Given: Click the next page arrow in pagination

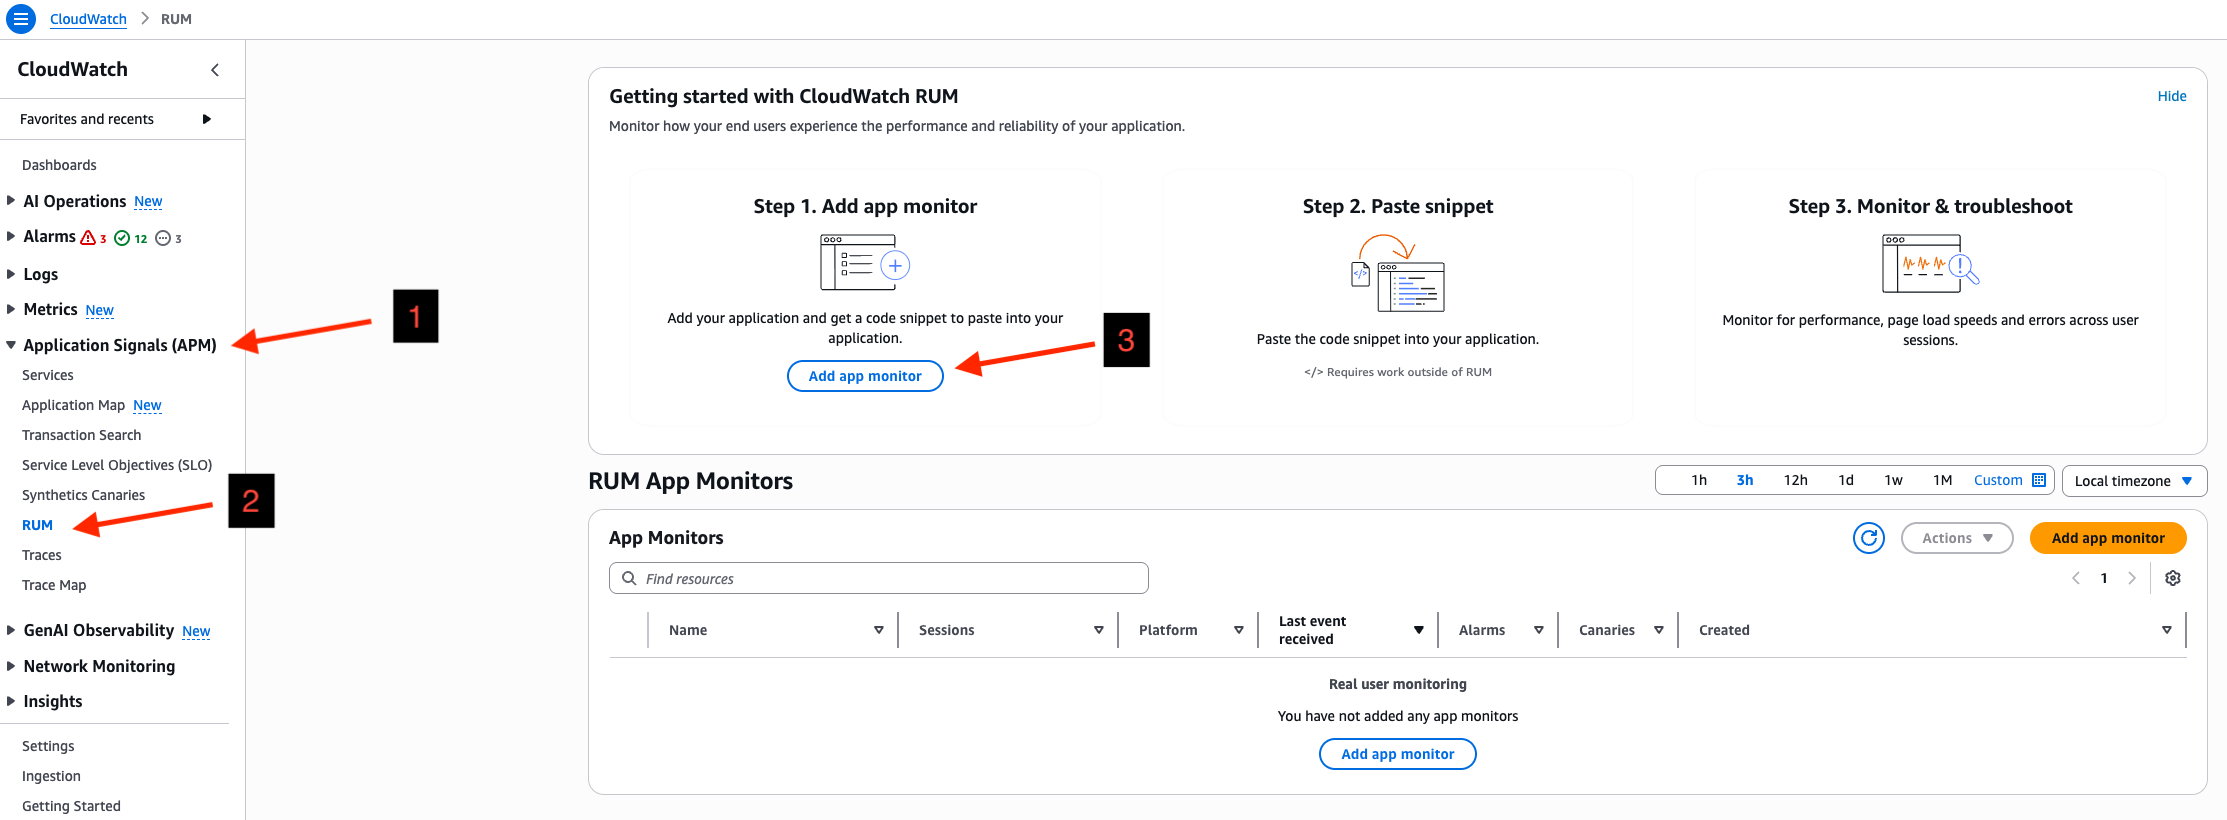Looking at the screenshot, I should [2132, 577].
